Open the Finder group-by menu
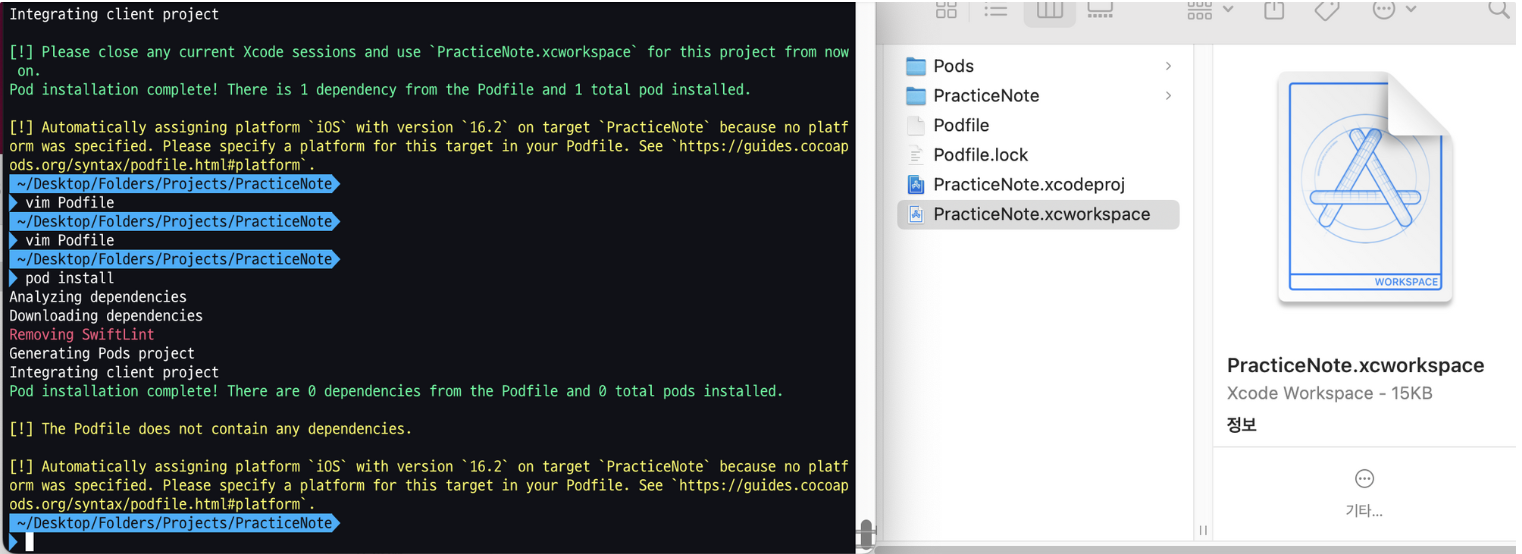Viewport: 1522px width, 554px height. (1210, 9)
